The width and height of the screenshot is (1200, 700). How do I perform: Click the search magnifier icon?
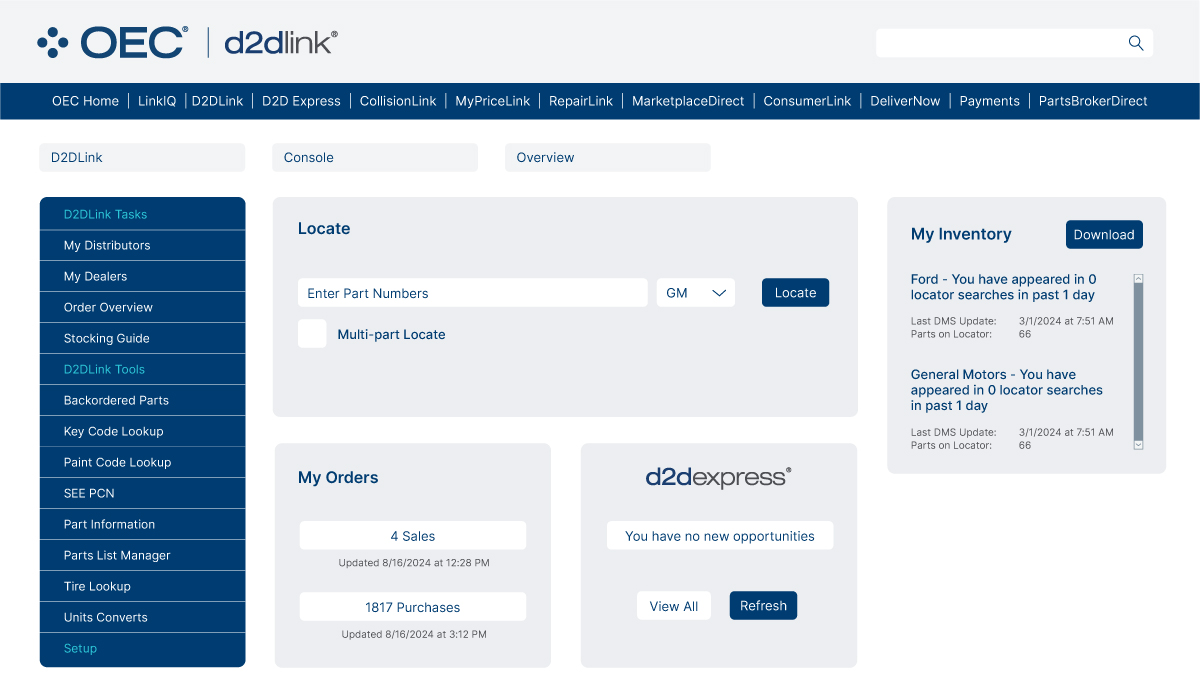1135,43
